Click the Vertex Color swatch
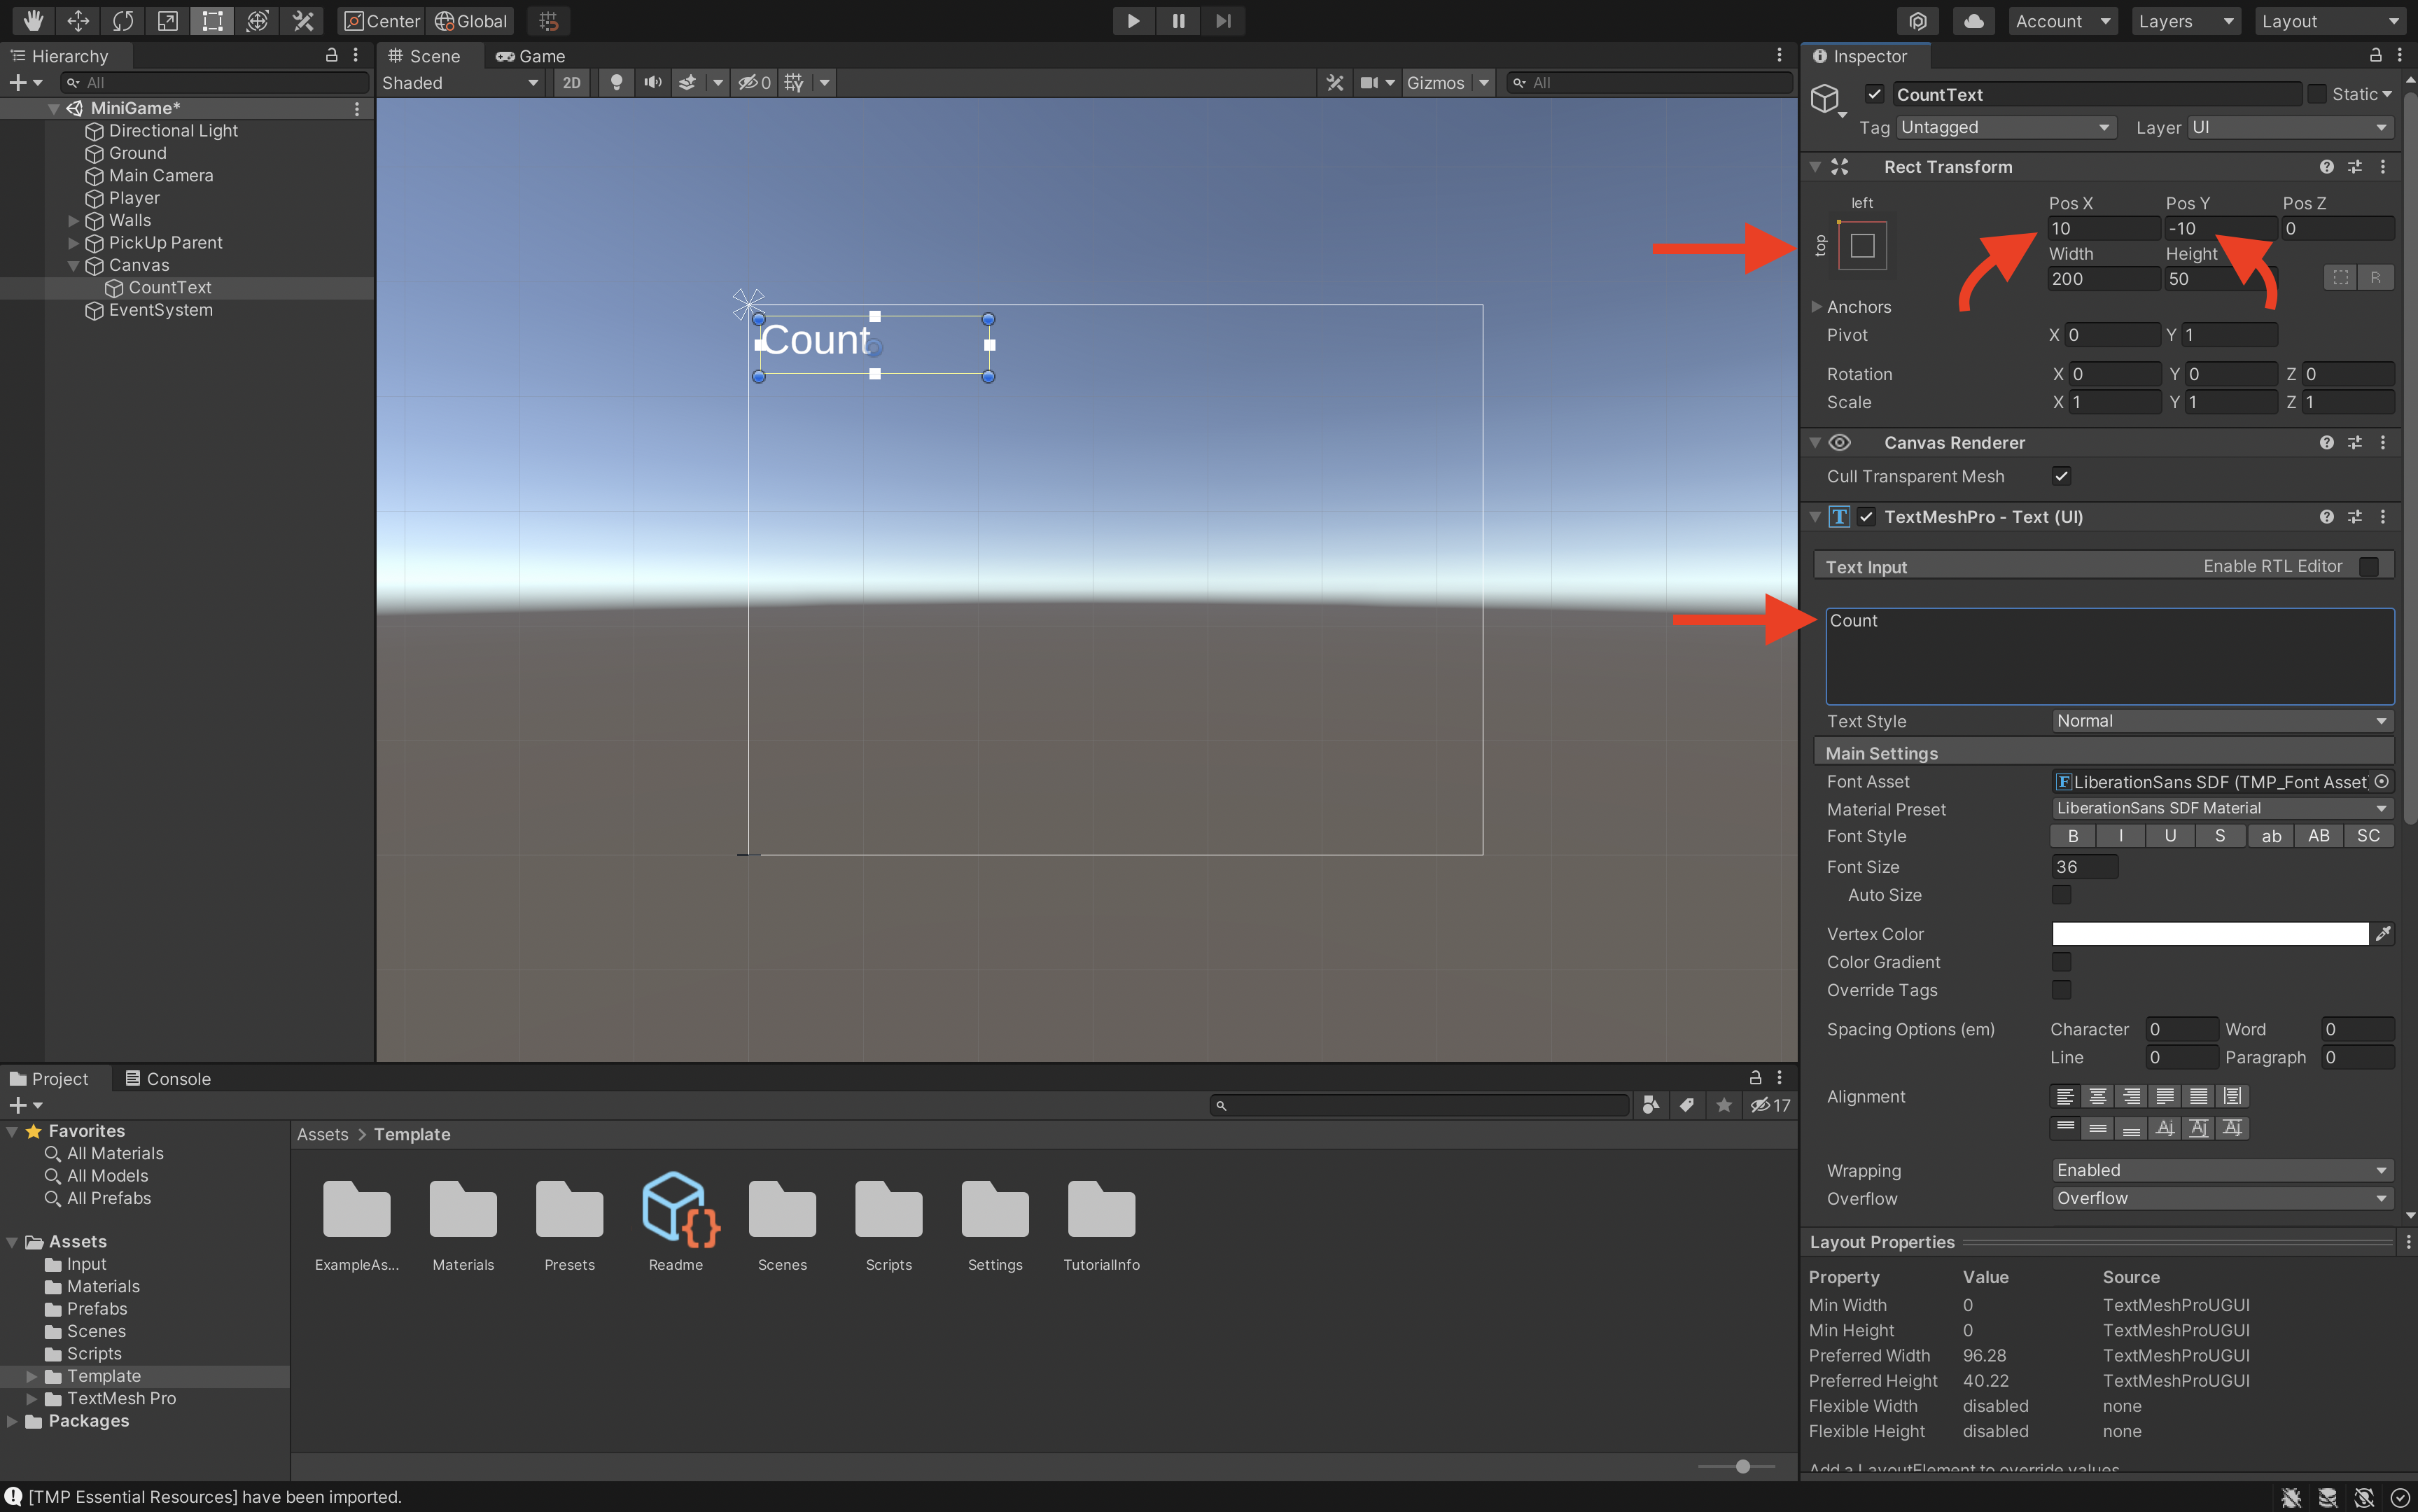 pos(2210,933)
